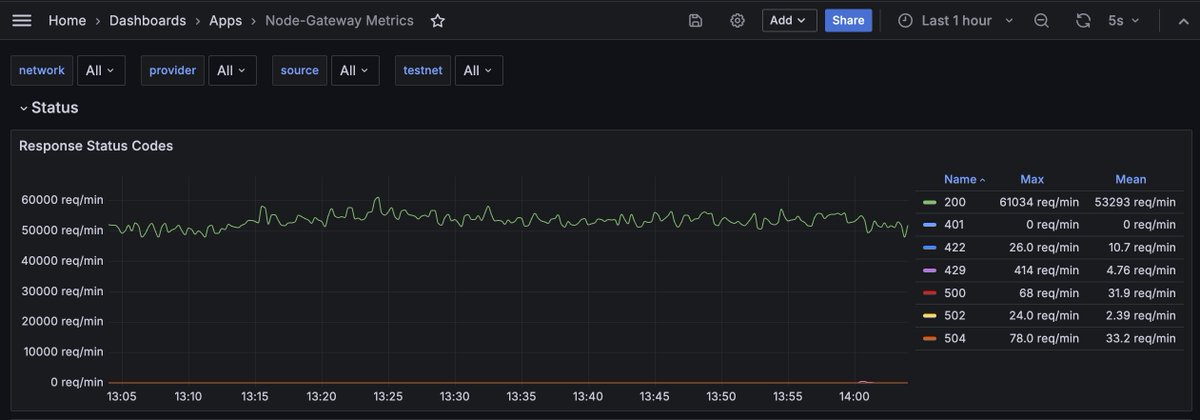Change color of the 401 series swatch
Image resolution: width=1200 pixels, height=420 pixels.
coord(929,225)
